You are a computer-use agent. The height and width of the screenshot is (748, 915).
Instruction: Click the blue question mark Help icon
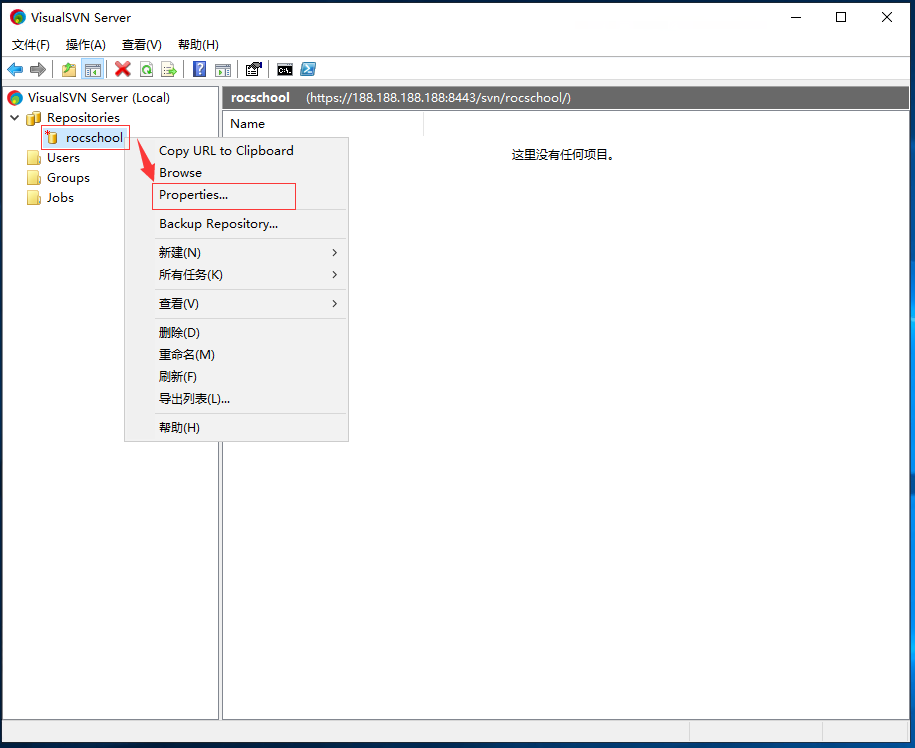pos(200,69)
